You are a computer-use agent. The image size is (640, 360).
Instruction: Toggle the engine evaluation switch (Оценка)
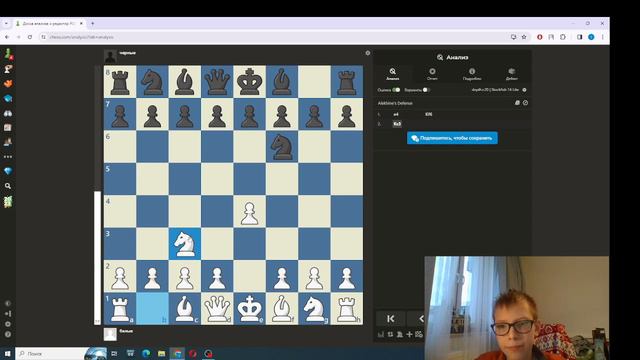coord(396,90)
